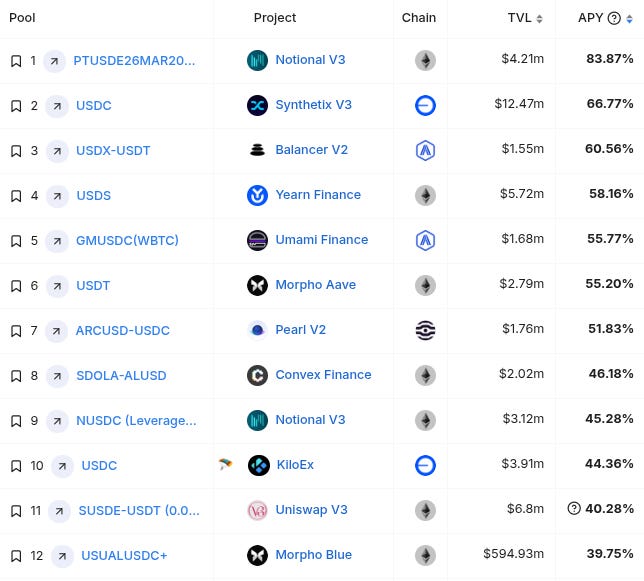This screenshot has width=644, height=581.
Task: Click the Balancer V2 project logo
Action: click(x=258, y=150)
